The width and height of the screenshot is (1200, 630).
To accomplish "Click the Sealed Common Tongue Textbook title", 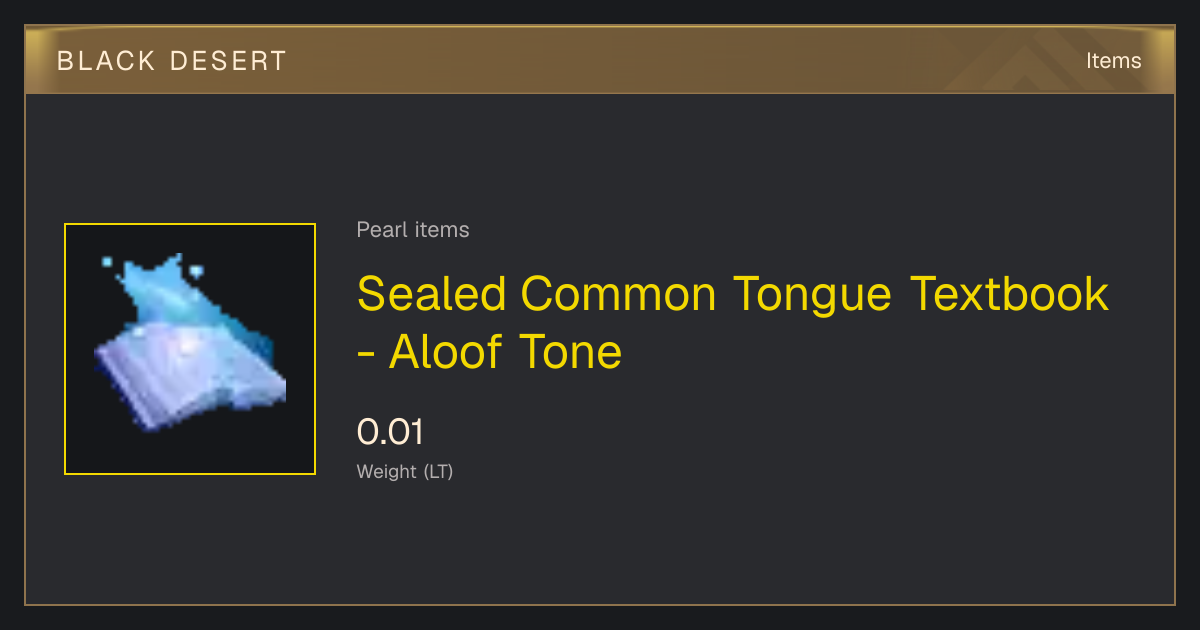I will tap(733, 294).
